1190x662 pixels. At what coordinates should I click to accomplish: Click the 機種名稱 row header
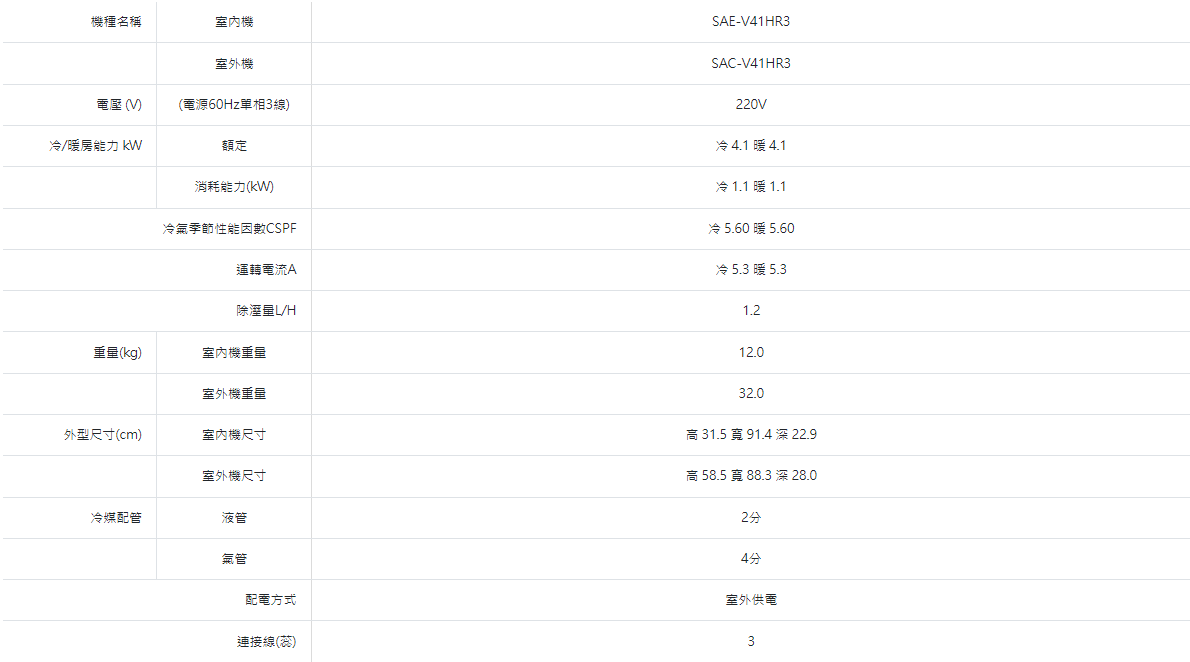[116, 22]
